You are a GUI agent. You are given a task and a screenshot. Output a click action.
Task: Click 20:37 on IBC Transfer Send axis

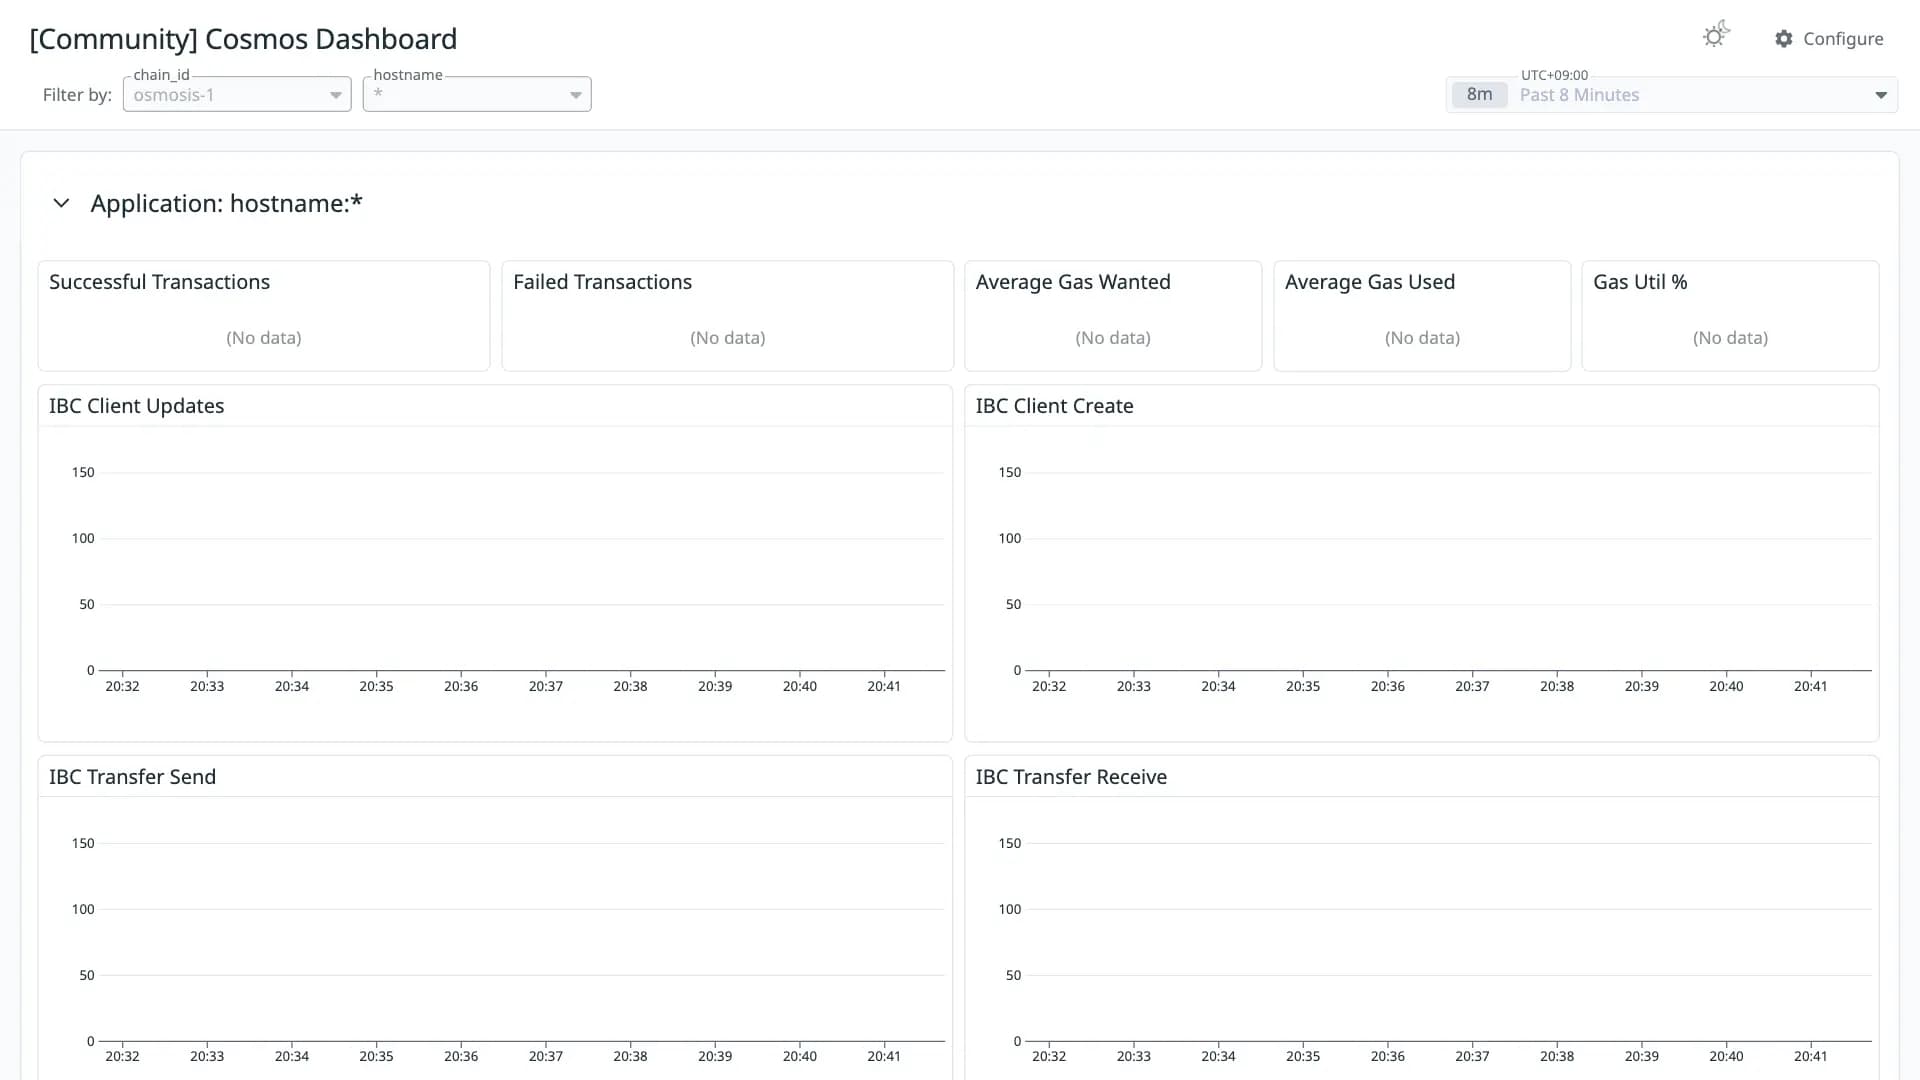click(546, 1056)
